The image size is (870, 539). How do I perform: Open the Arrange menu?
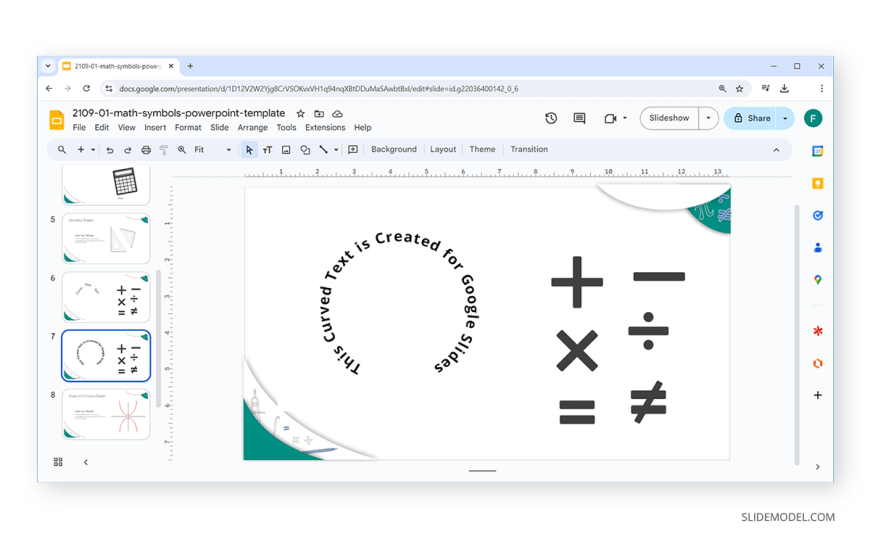pos(252,128)
